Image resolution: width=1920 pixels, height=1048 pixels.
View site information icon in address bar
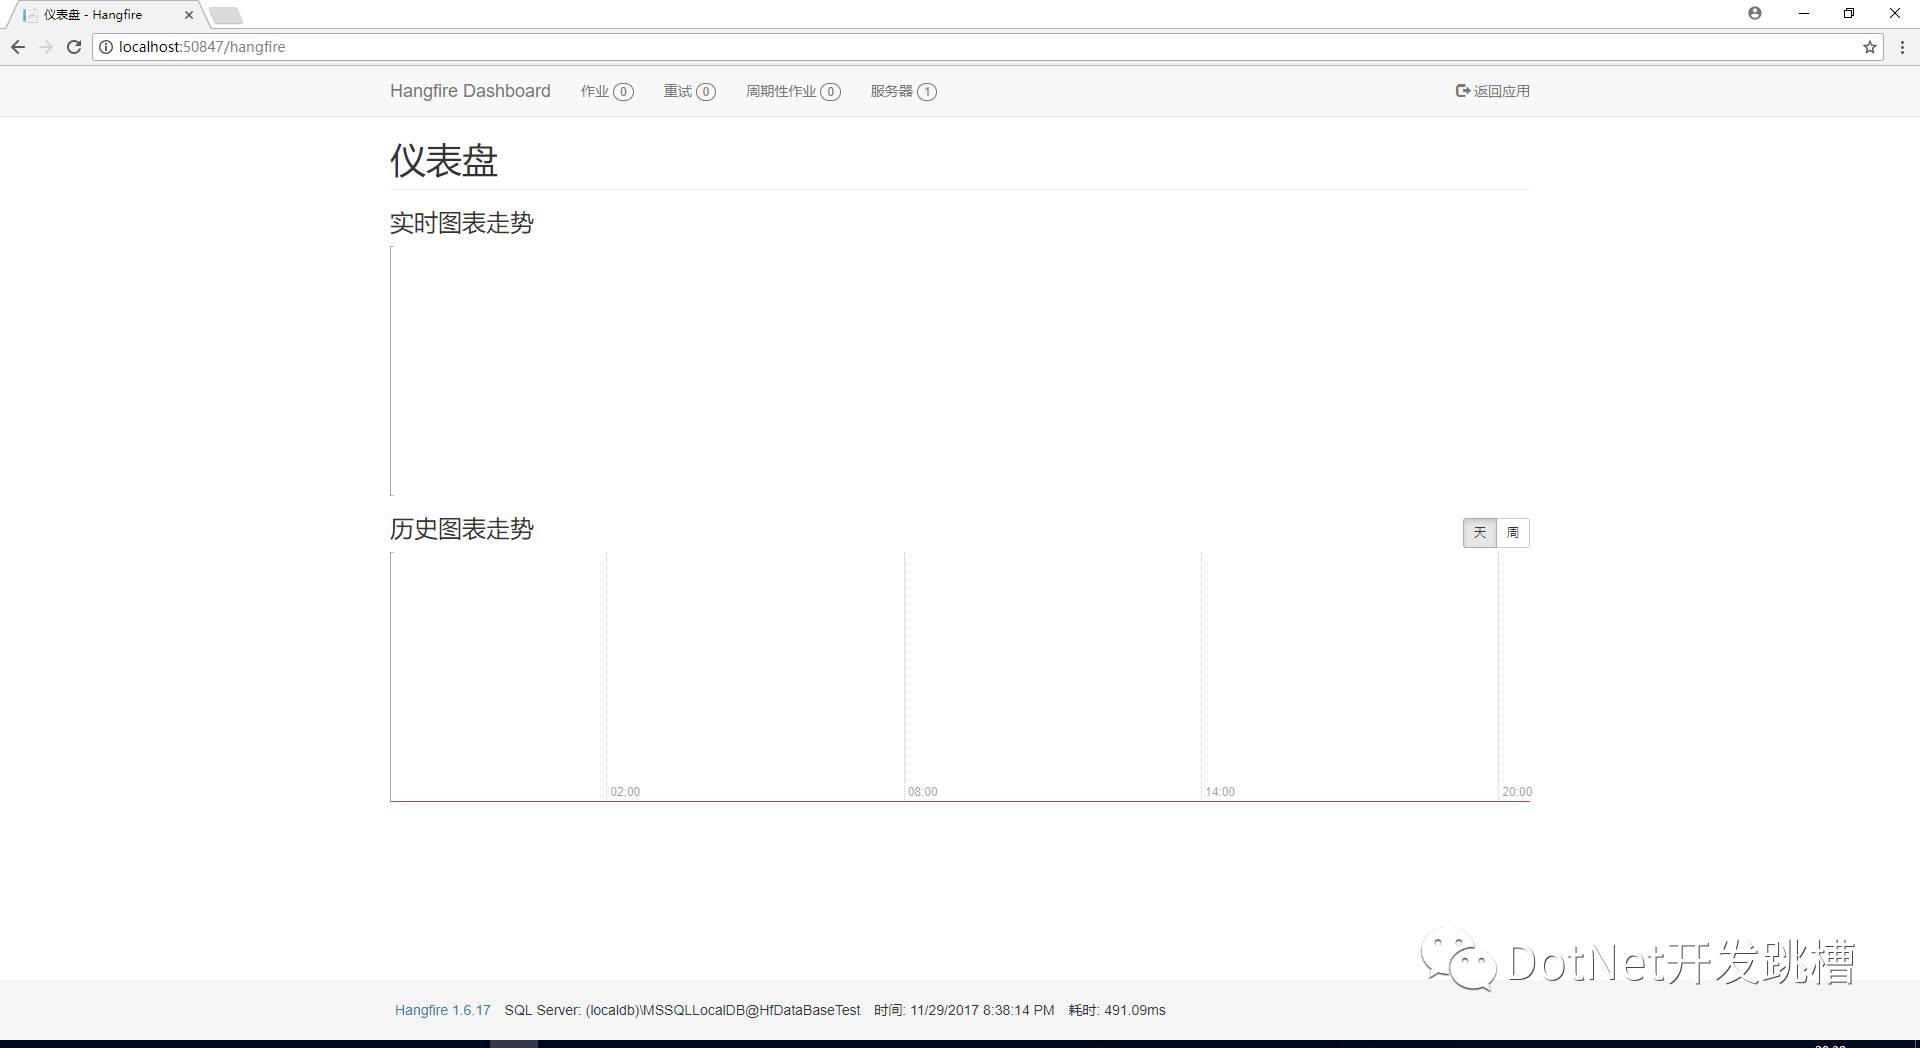(106, 47)
